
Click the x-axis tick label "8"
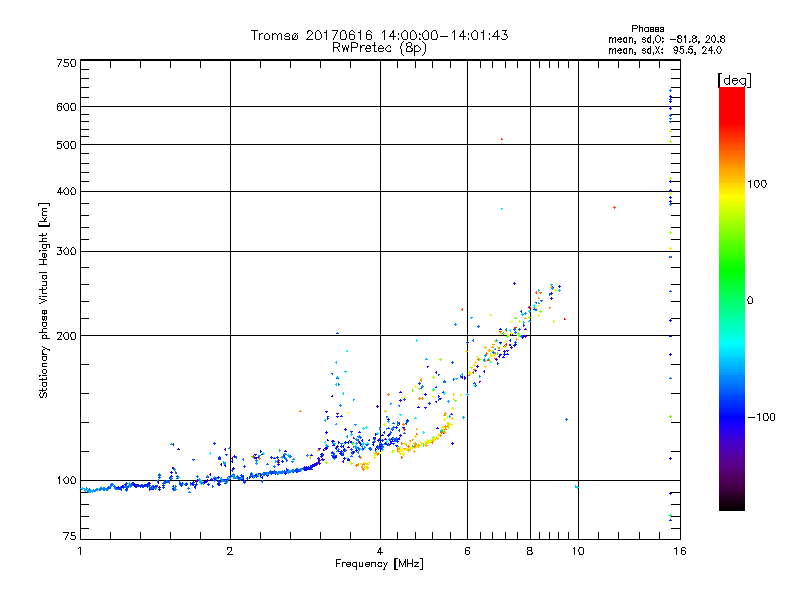click(x=530, y=551)
